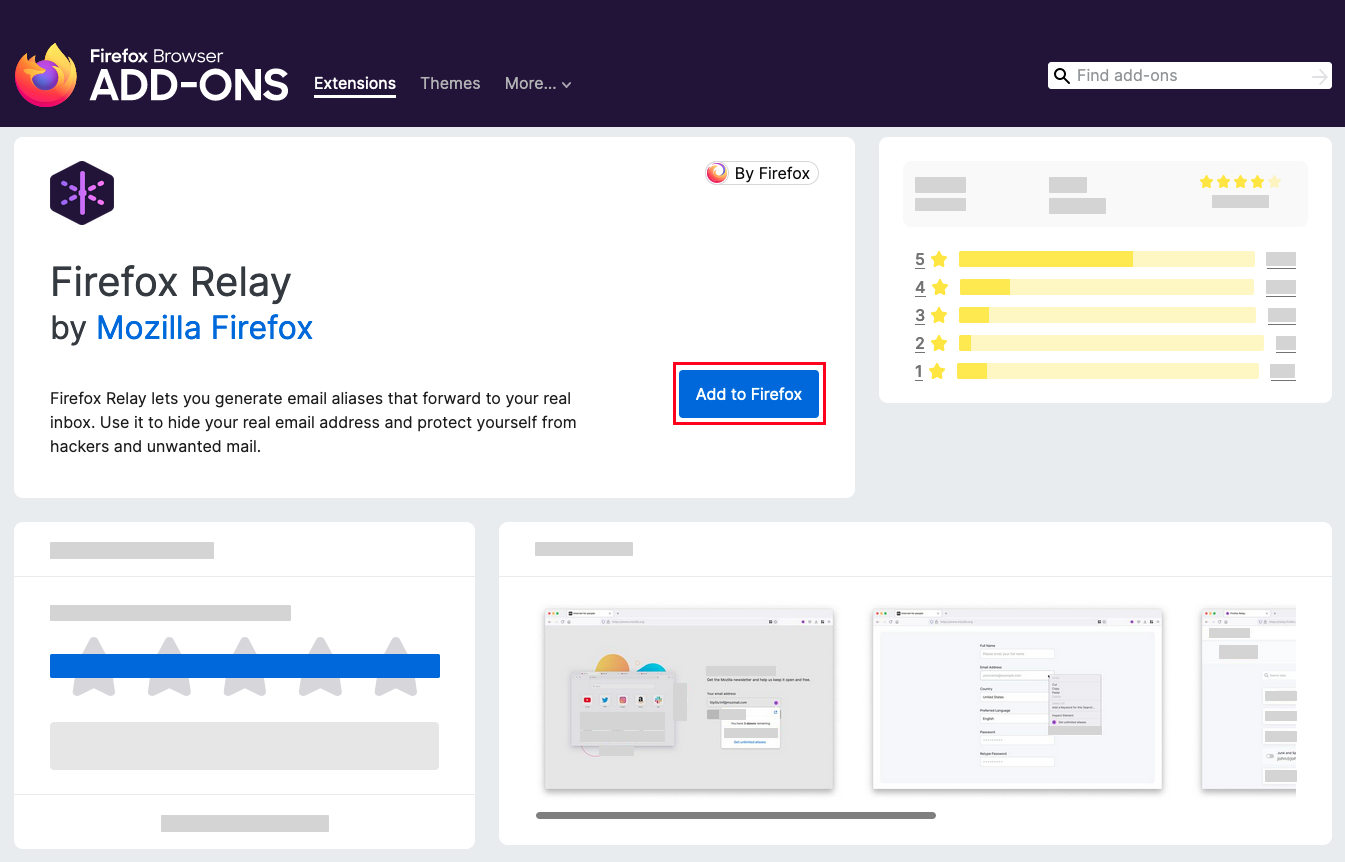Screen dimensions: 1345x862
Task: Open the third partially visible screenshot thumbnail
Action: pyautogui.click(x=1248, y=699)
